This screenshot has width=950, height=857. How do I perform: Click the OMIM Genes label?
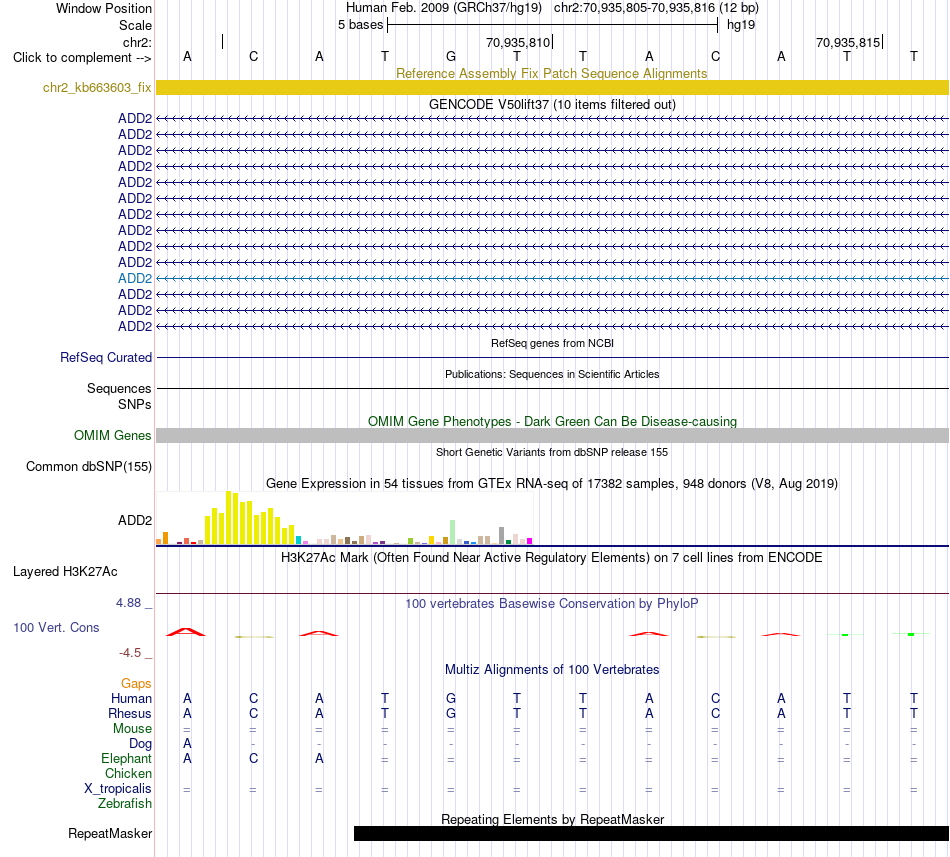click(112, 435)
